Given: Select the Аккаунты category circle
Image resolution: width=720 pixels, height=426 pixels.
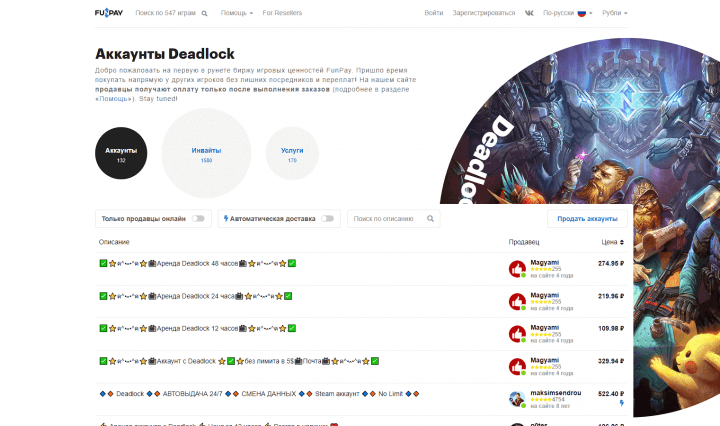Looking at the screenshot, I should tap(121, 153).
